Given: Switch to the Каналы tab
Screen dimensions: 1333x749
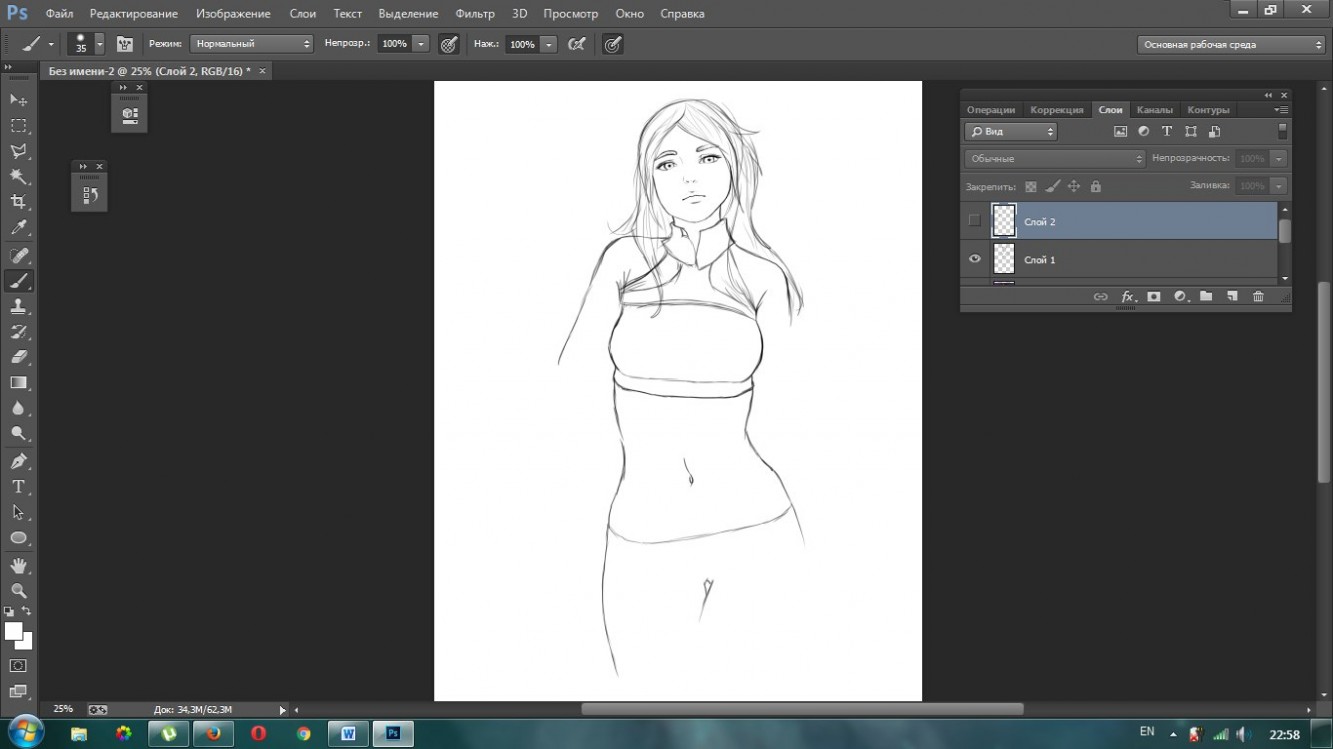Looking at the screenshot, I should pyautogui.click(x=1154, y=110).
